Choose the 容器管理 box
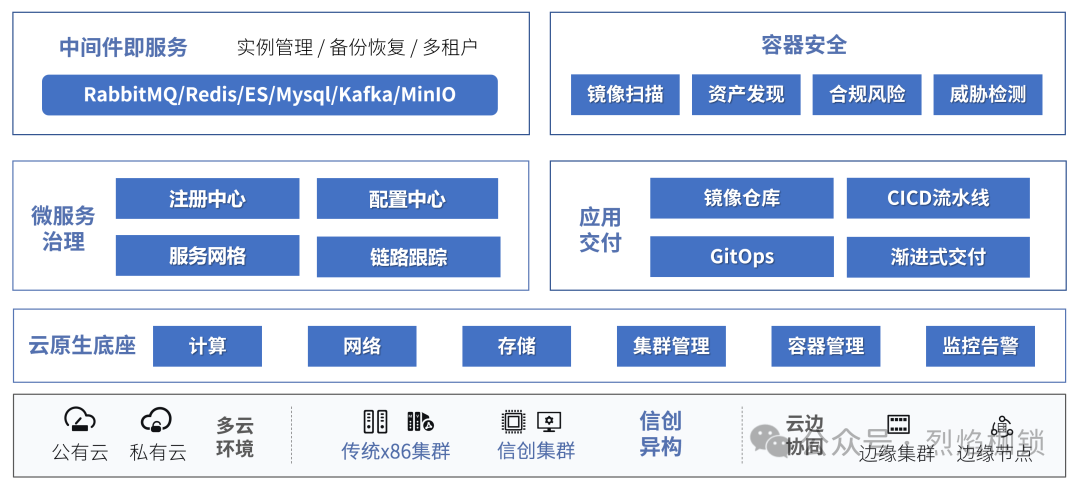The width and height of the screenshot is (1080, 486). pyautogui.click(x=826, y=346)
